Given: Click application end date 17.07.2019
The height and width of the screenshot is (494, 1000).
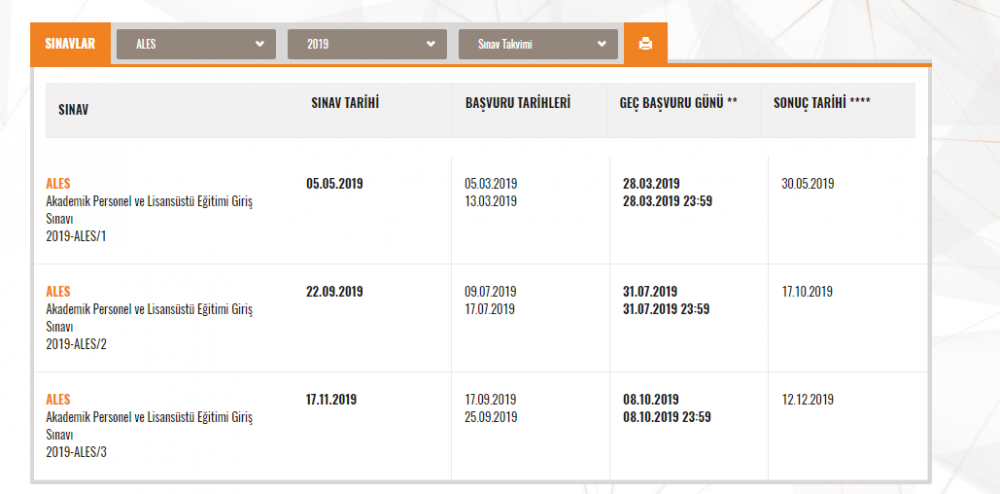Looking at the screenshot, I should pyautogui.click(x=490, y=309).
